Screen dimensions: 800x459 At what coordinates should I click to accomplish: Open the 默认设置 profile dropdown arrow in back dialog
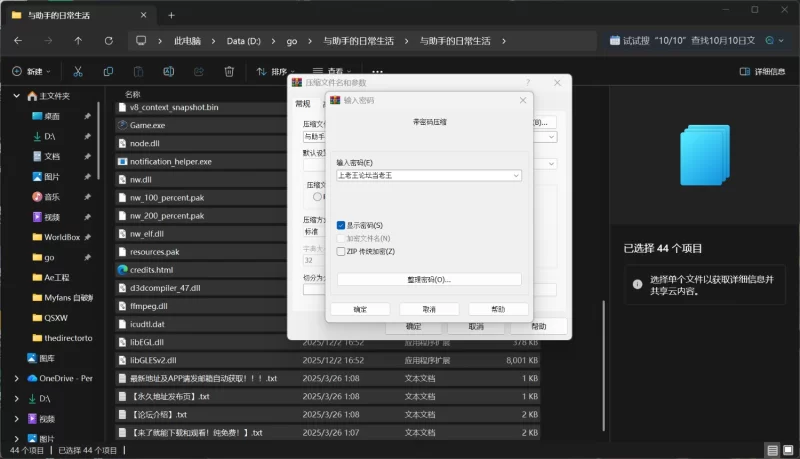coord(551,164)
